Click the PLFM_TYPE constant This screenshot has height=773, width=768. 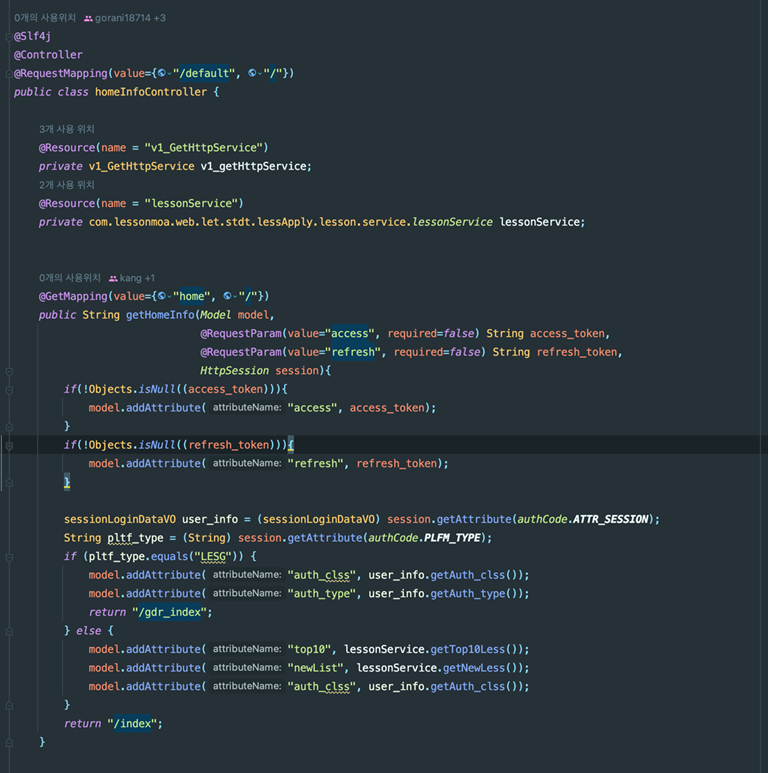[x=452, y=538]
